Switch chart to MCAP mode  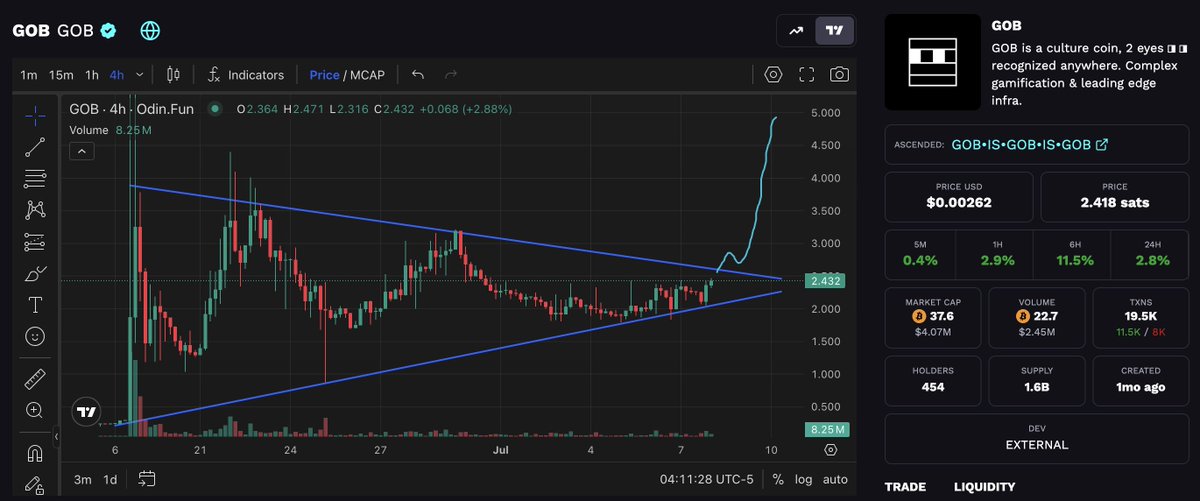pos(369,75)
